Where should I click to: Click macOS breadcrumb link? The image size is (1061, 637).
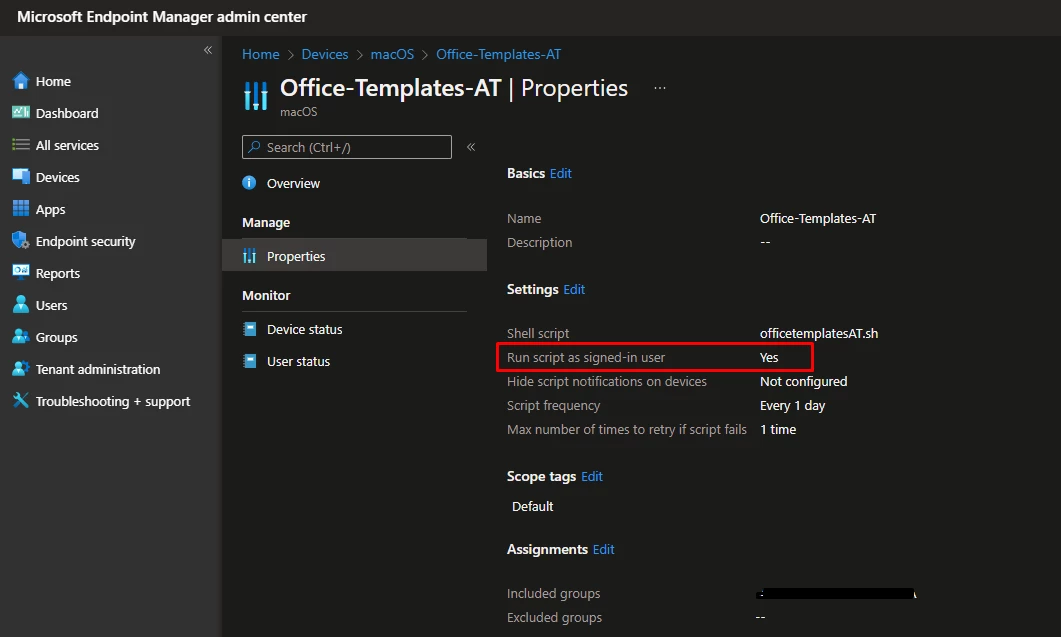click(392, 54)
